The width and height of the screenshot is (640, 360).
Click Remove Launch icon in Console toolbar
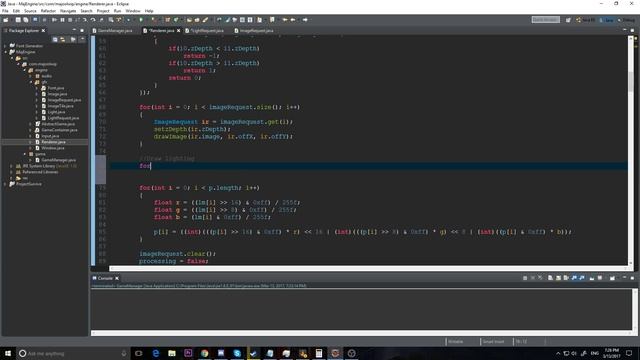point(533,278)
